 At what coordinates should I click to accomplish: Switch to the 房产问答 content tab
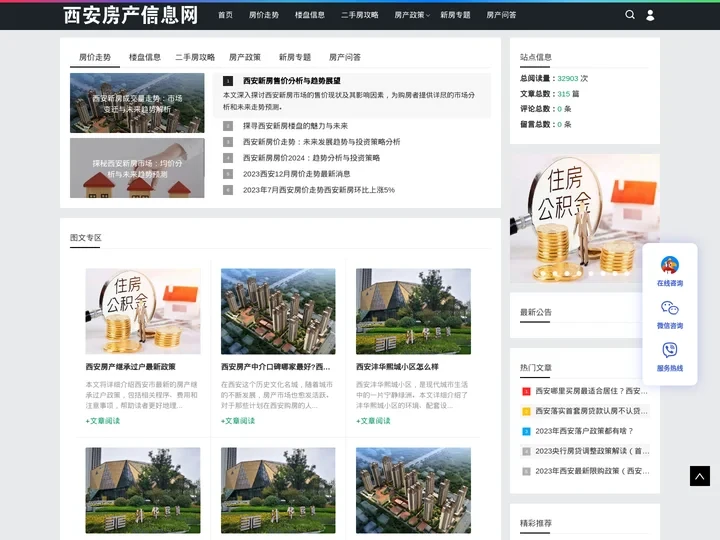(x=345, y=57)
